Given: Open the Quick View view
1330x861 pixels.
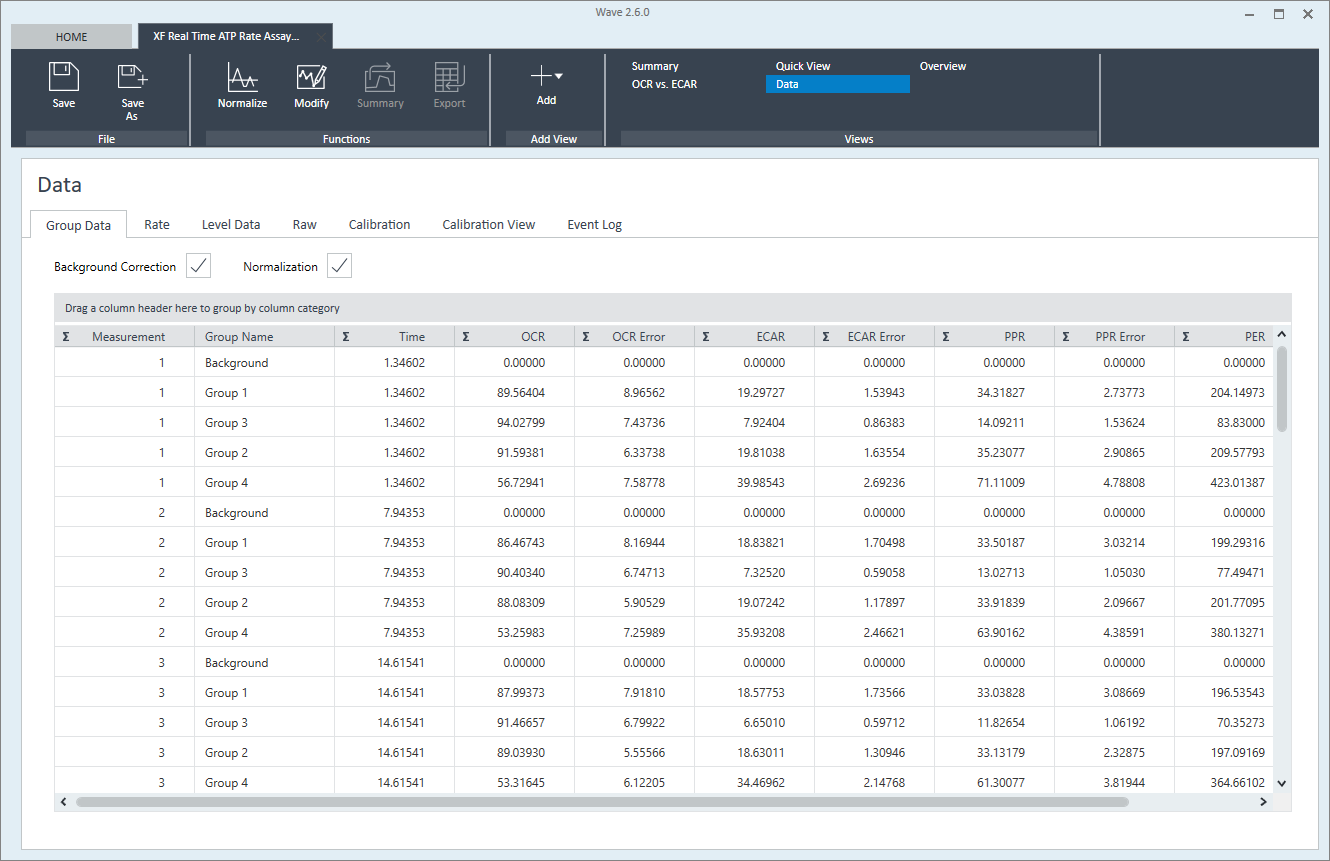Looking at the screenshot, I should click(x=803, y=66).
